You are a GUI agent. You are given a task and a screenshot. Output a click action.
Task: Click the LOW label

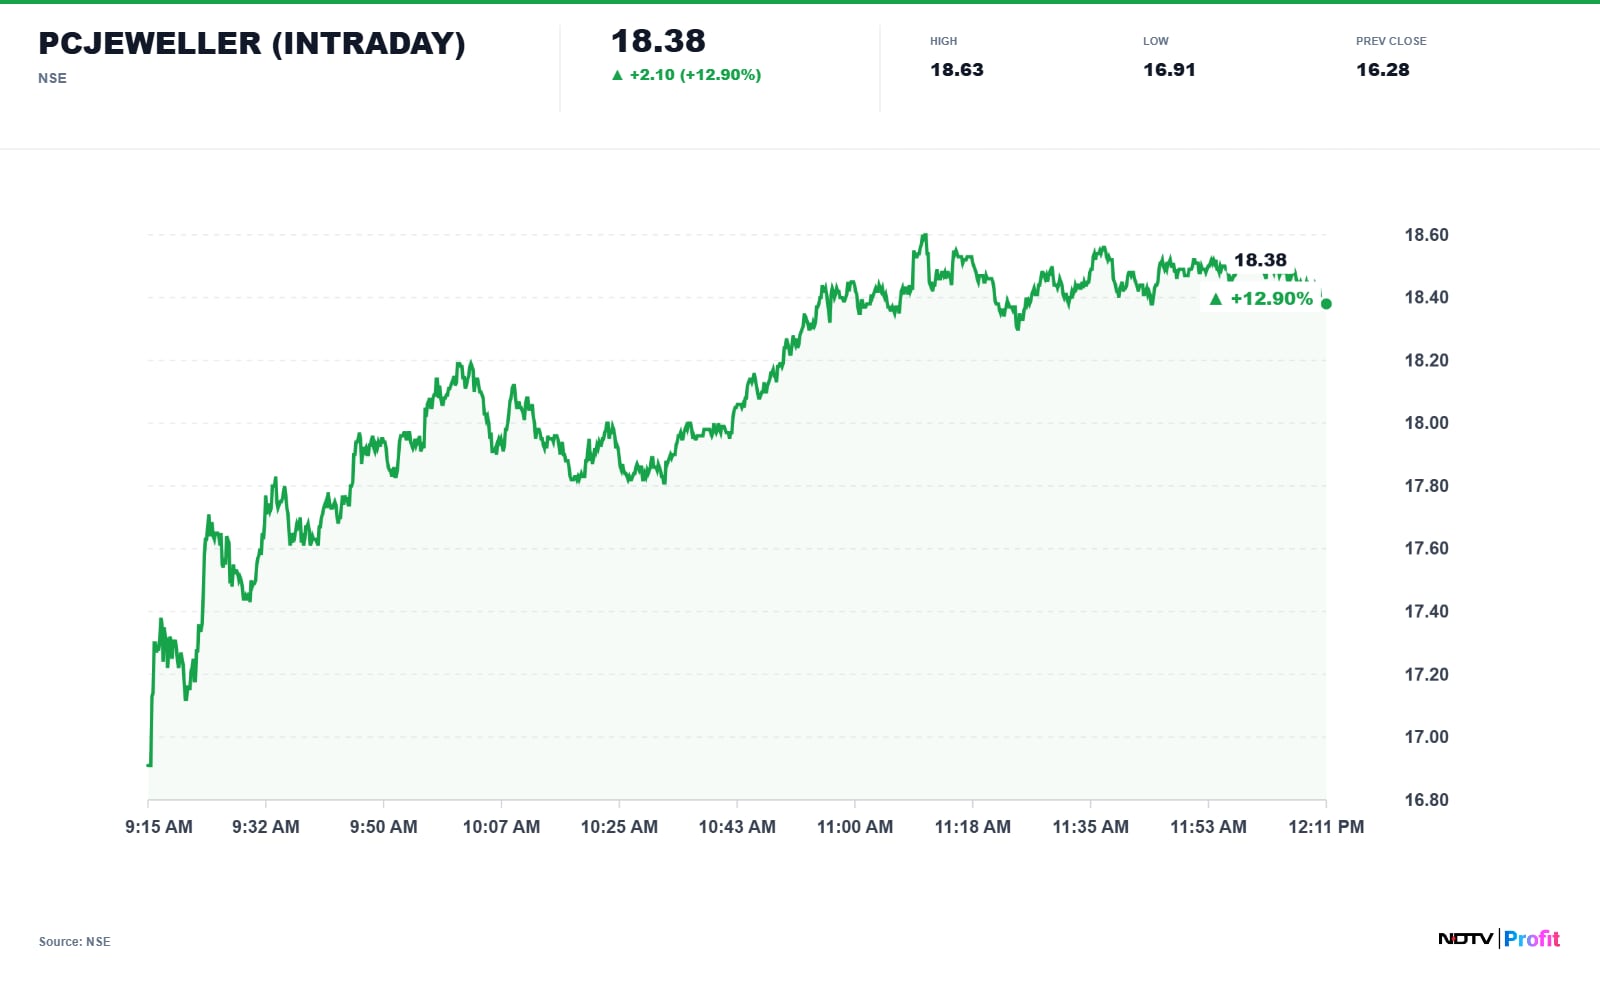pos(1156,41)
